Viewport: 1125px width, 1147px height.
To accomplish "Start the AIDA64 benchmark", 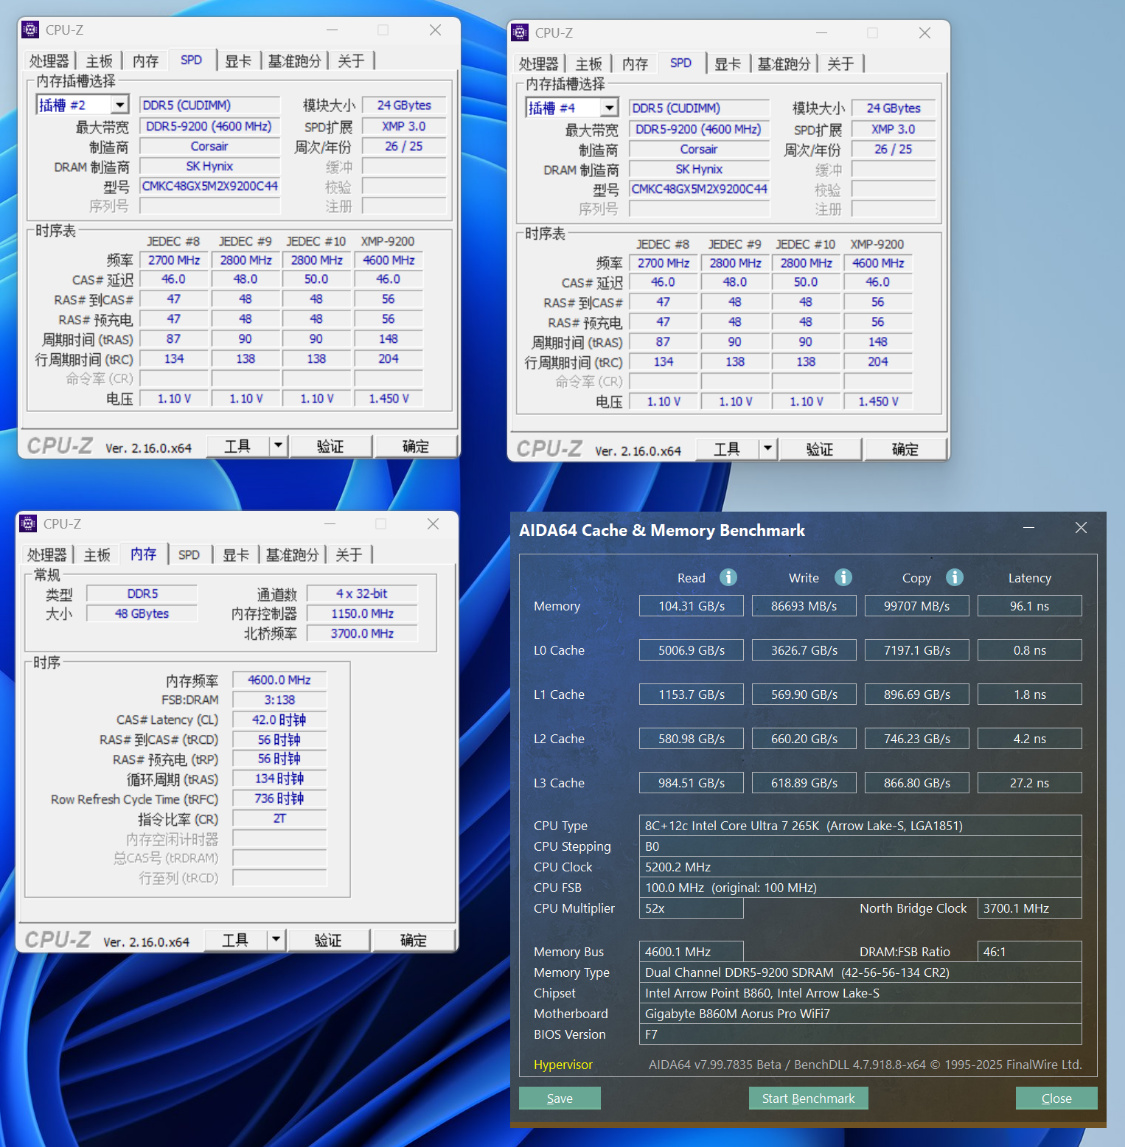I will pyautogui.click(x=808, y=1098).
